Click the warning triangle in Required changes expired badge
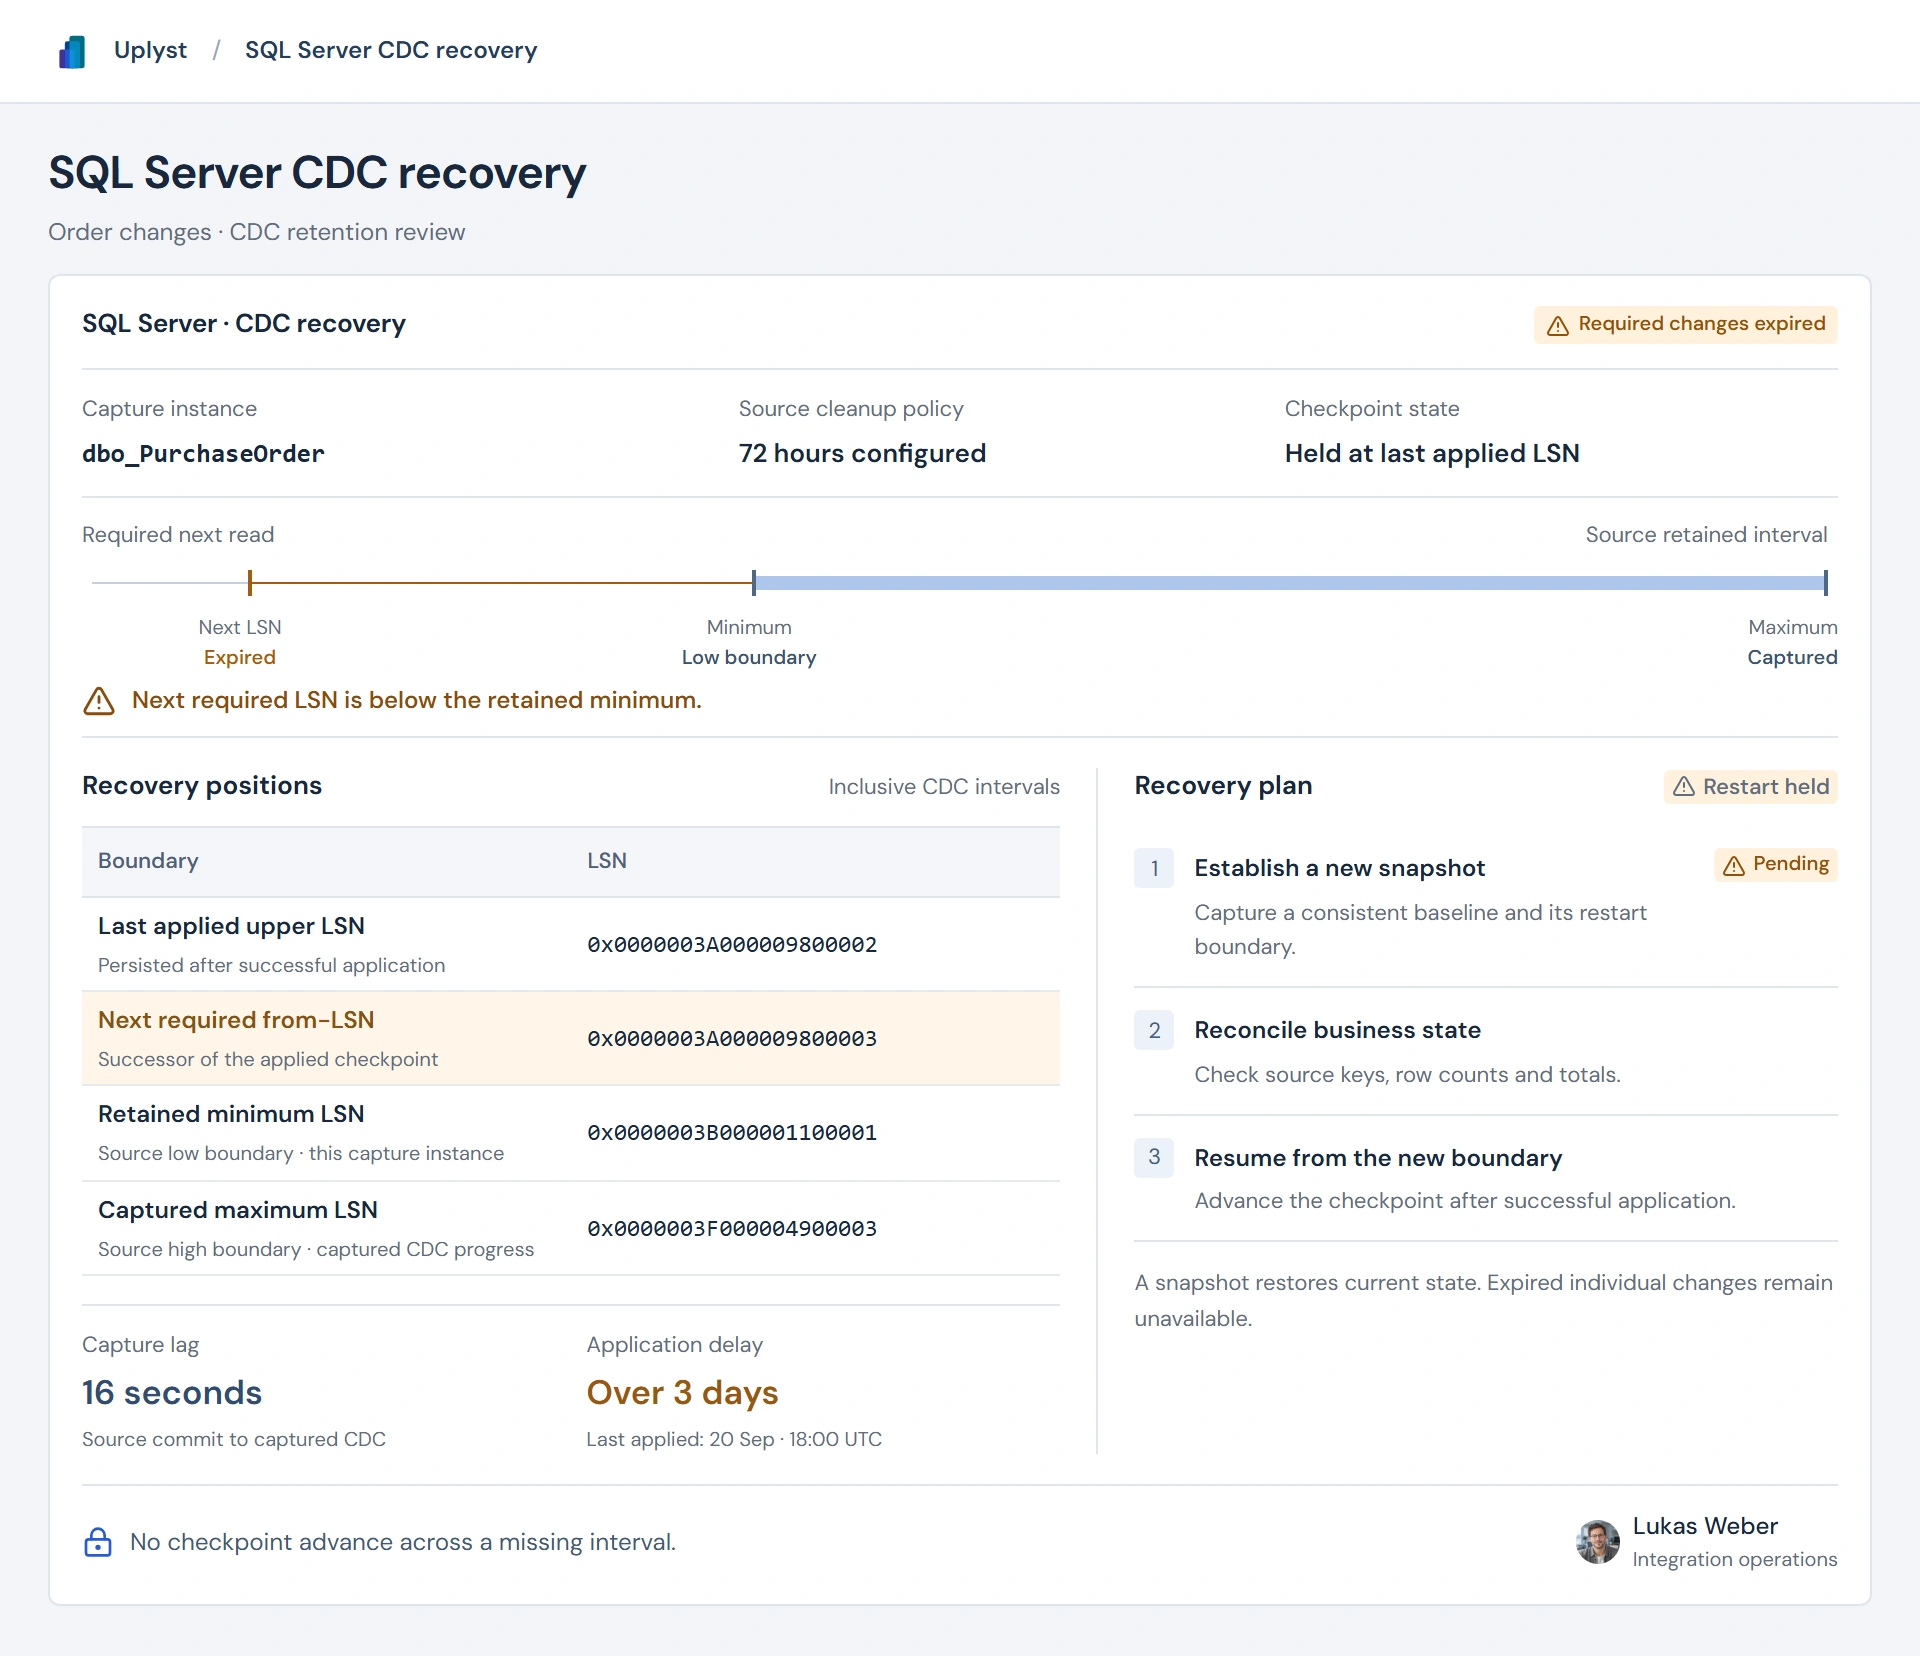This screenshot has width=1920, height=1656. tap(1557, 325)
